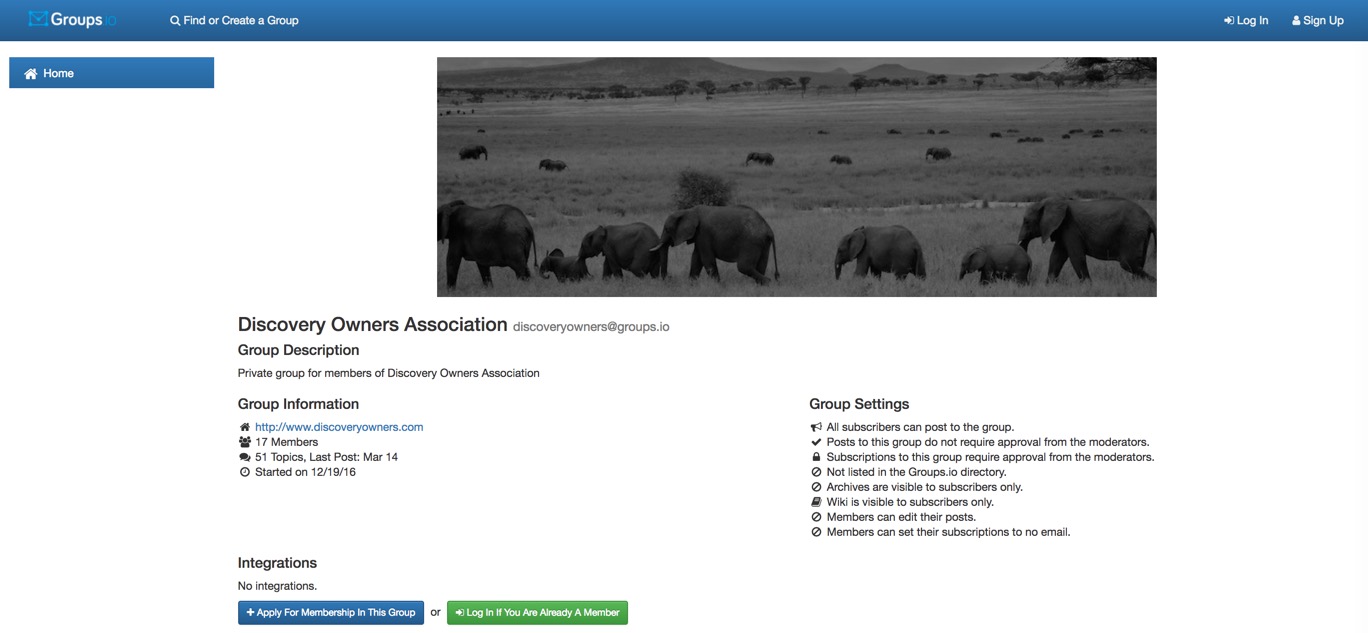This screenshot has height=633, width=1368.
Task: Open Find or Create a Group
Action: [234, 20]
